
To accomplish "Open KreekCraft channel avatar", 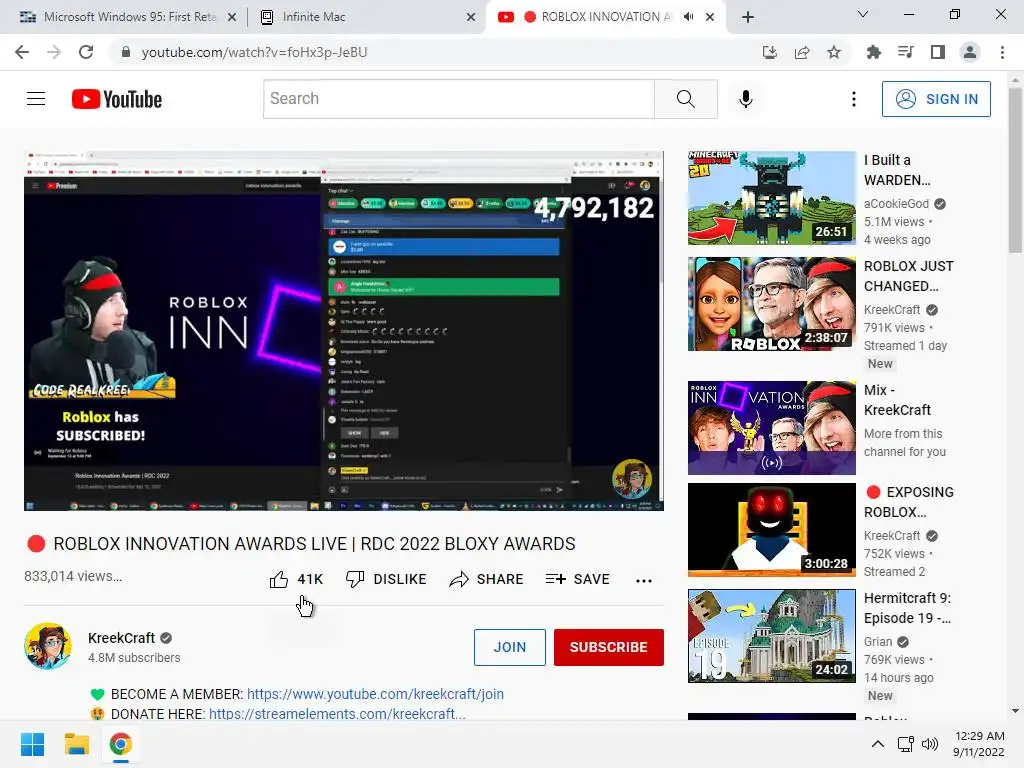I will (x=48, y=647).
